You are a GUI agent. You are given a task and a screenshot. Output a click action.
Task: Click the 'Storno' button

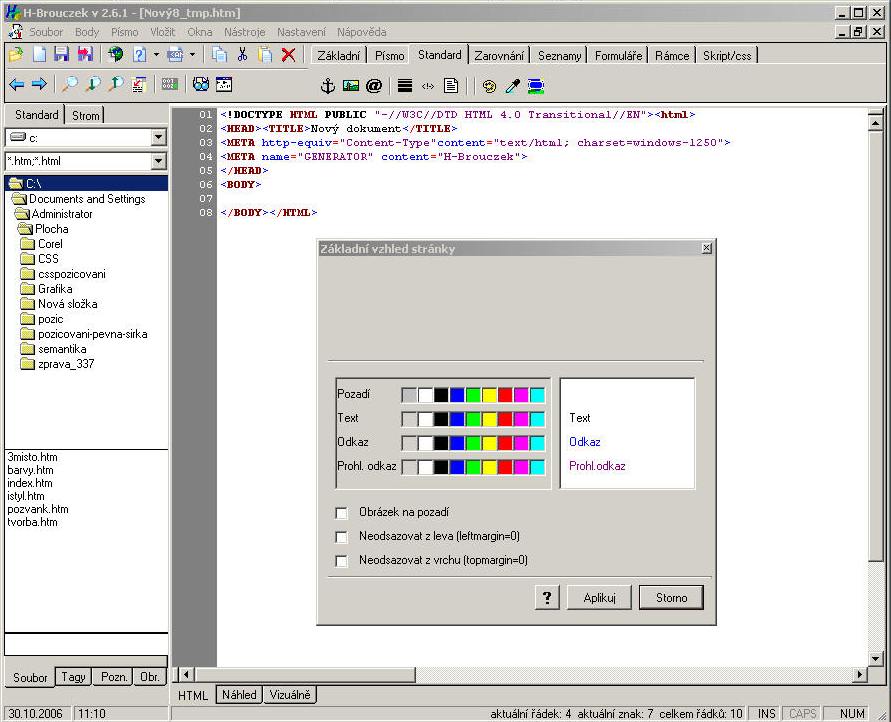pos(671,598)
